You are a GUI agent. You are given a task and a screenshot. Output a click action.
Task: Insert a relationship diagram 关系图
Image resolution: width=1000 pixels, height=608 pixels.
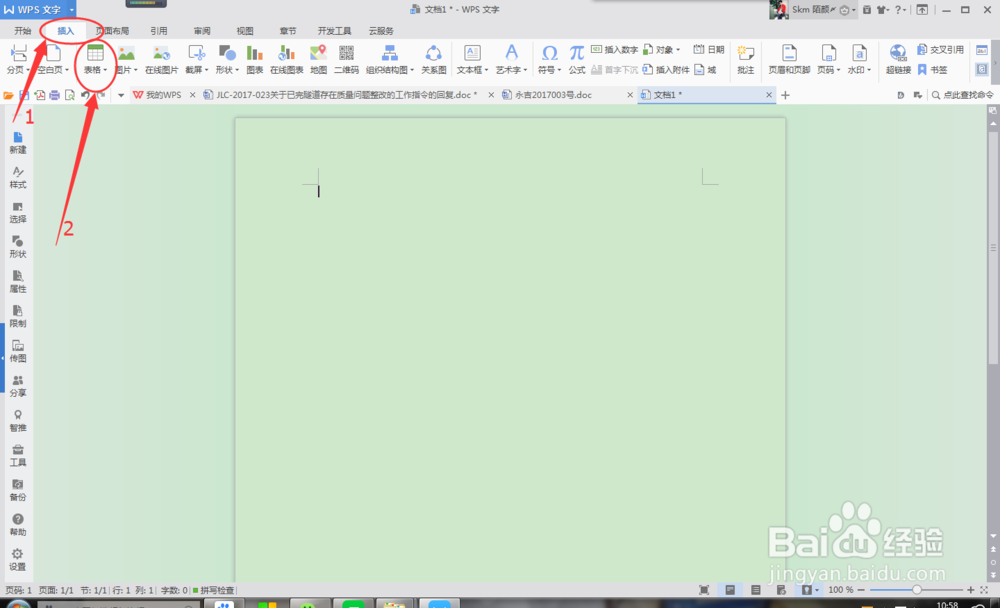(434, 59)
